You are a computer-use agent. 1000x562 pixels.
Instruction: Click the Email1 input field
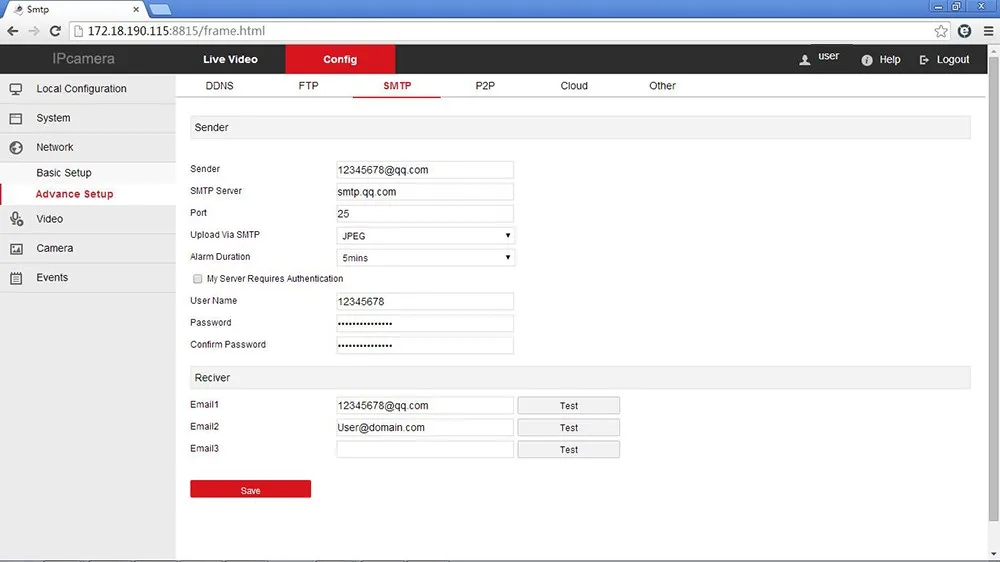coord(425,406)
